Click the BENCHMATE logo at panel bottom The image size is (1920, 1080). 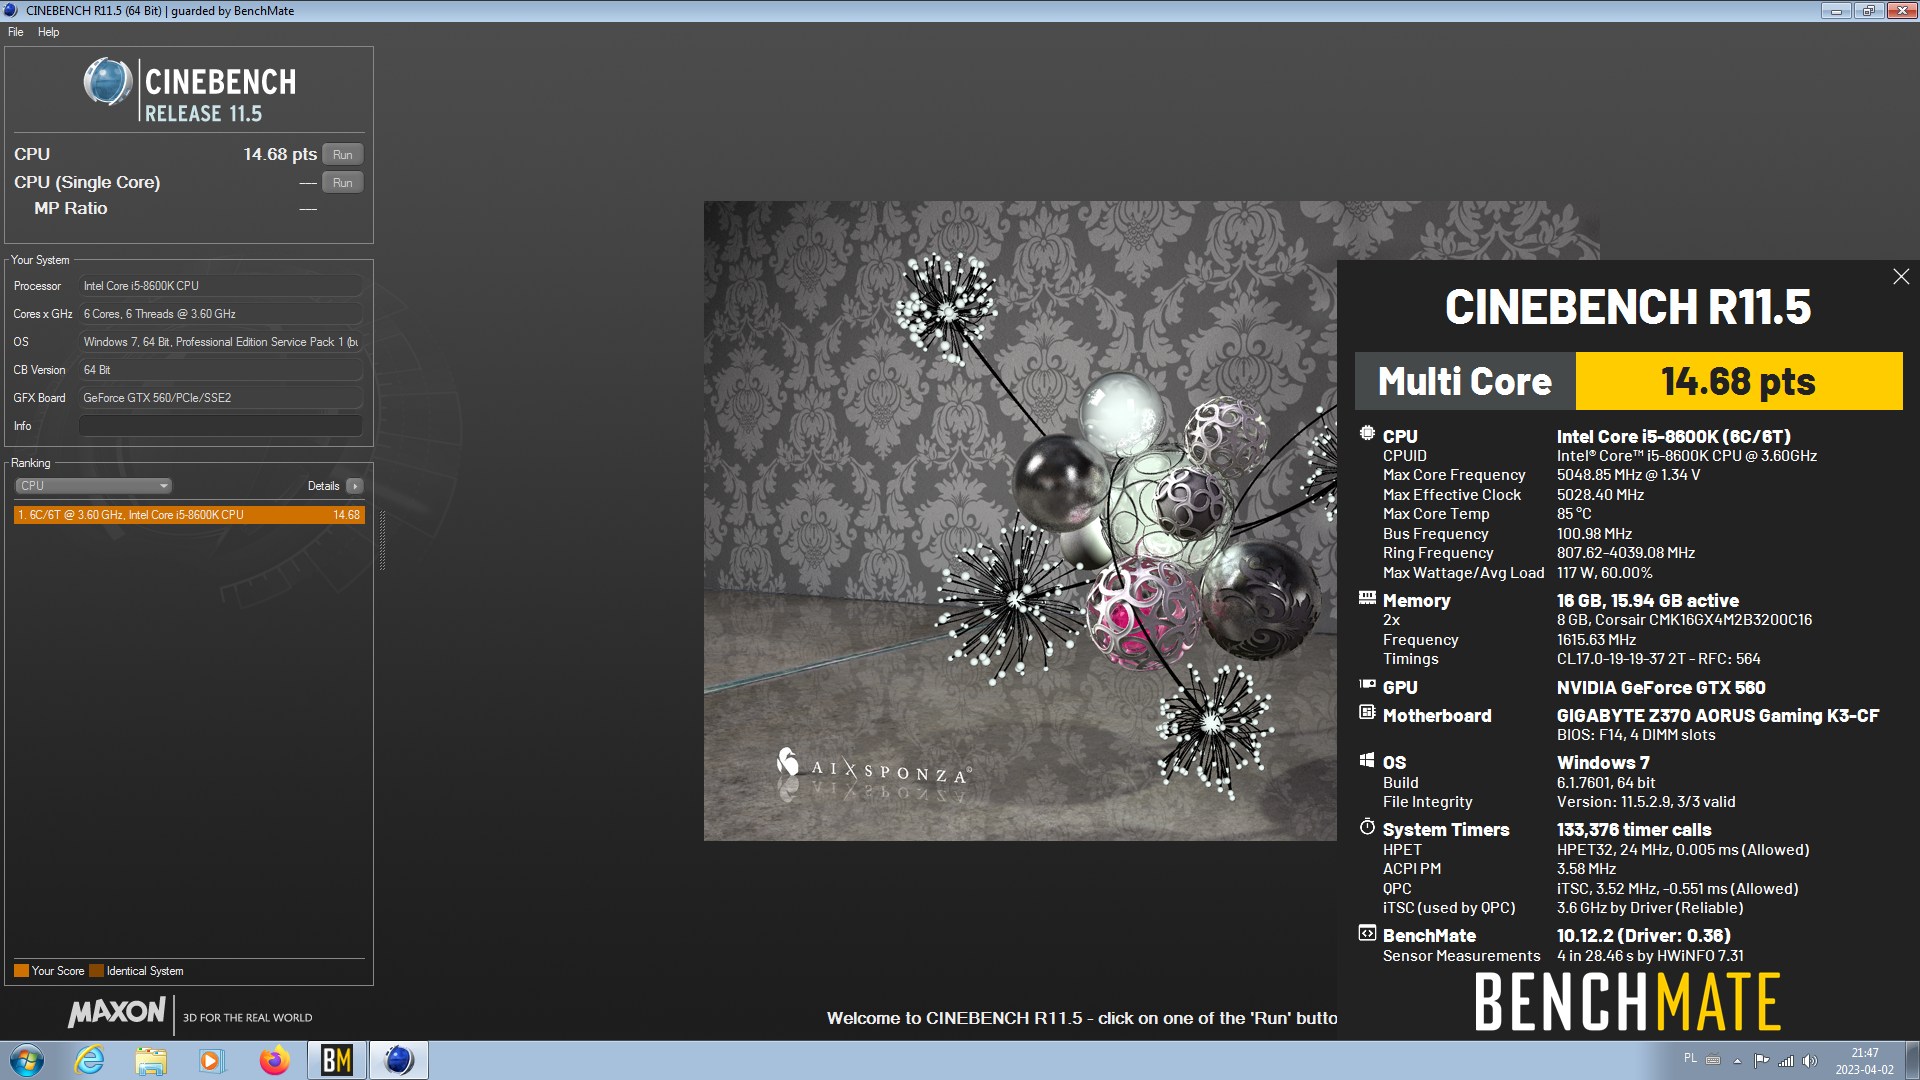click(1627, 1002)
